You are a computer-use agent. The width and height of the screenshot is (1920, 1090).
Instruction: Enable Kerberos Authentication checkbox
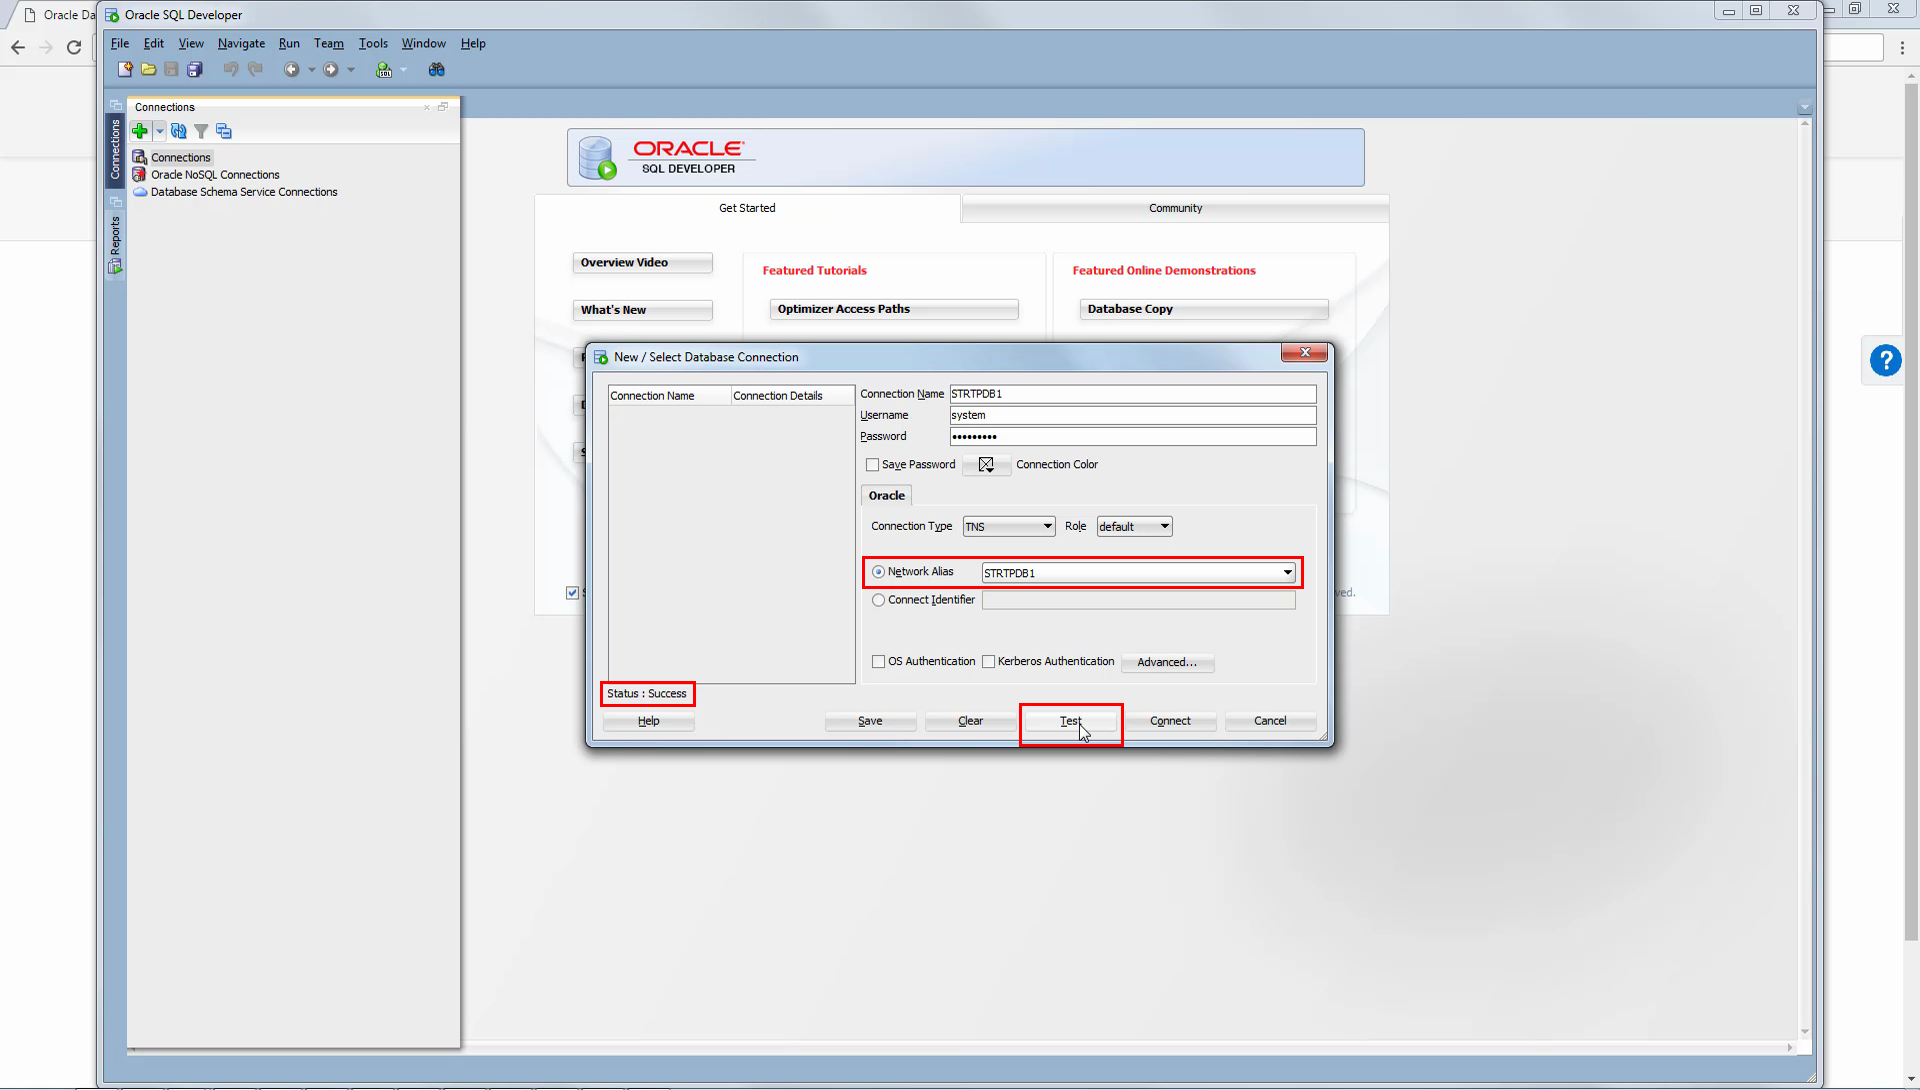tap(988, 662)
